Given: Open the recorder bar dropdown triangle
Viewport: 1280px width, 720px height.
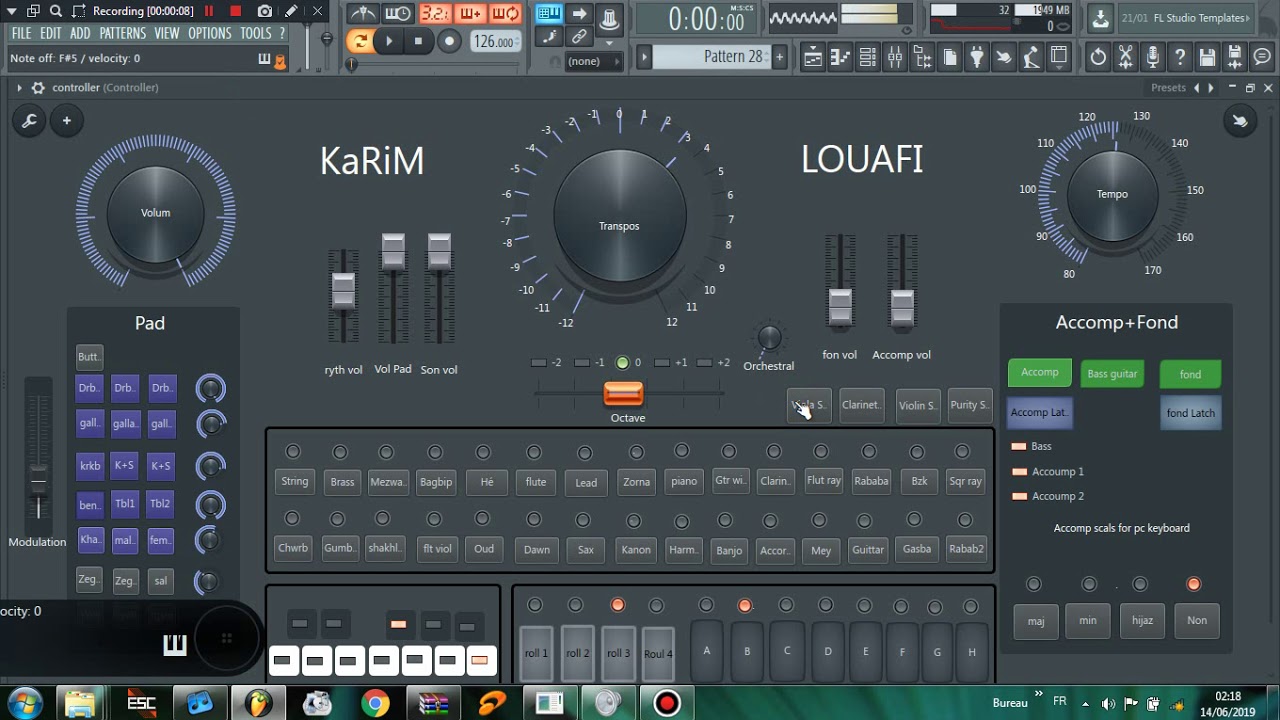Looking at the screenshot, I should (x=10, y=11).
